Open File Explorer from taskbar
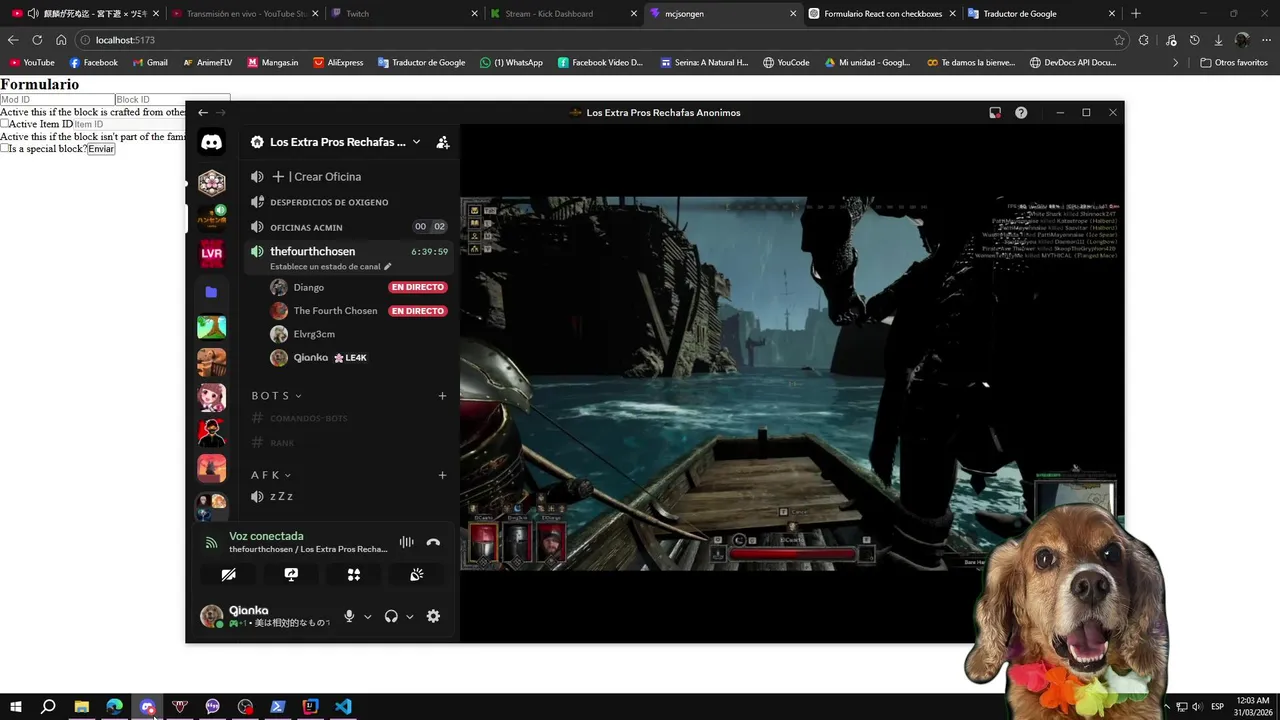 pyautogui.click(x=81, y=706)
